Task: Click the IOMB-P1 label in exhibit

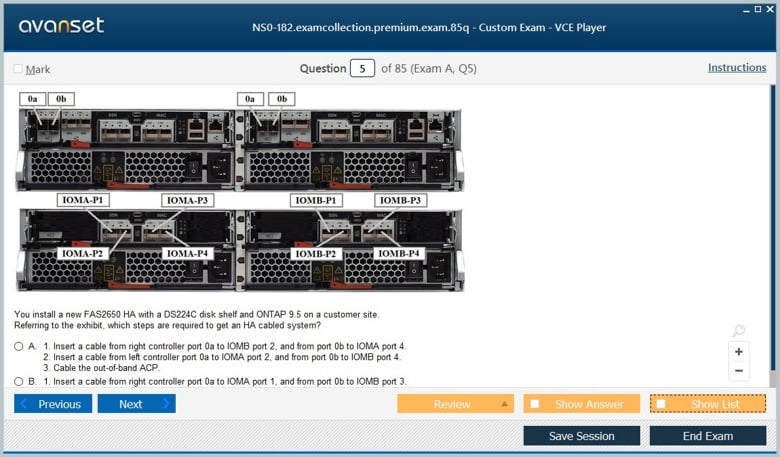Action: 316,200
